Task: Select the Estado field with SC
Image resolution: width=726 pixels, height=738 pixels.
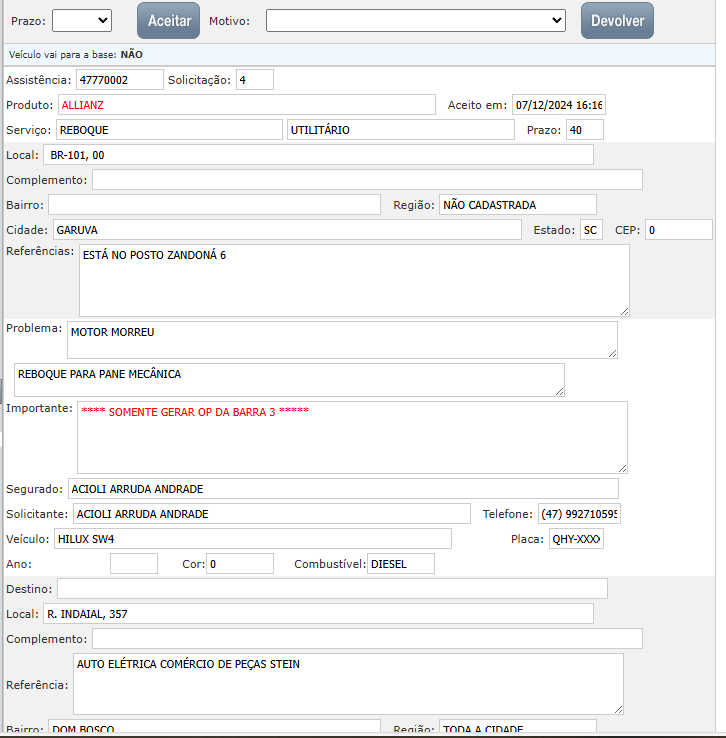Action: click(x=592, y=230)
